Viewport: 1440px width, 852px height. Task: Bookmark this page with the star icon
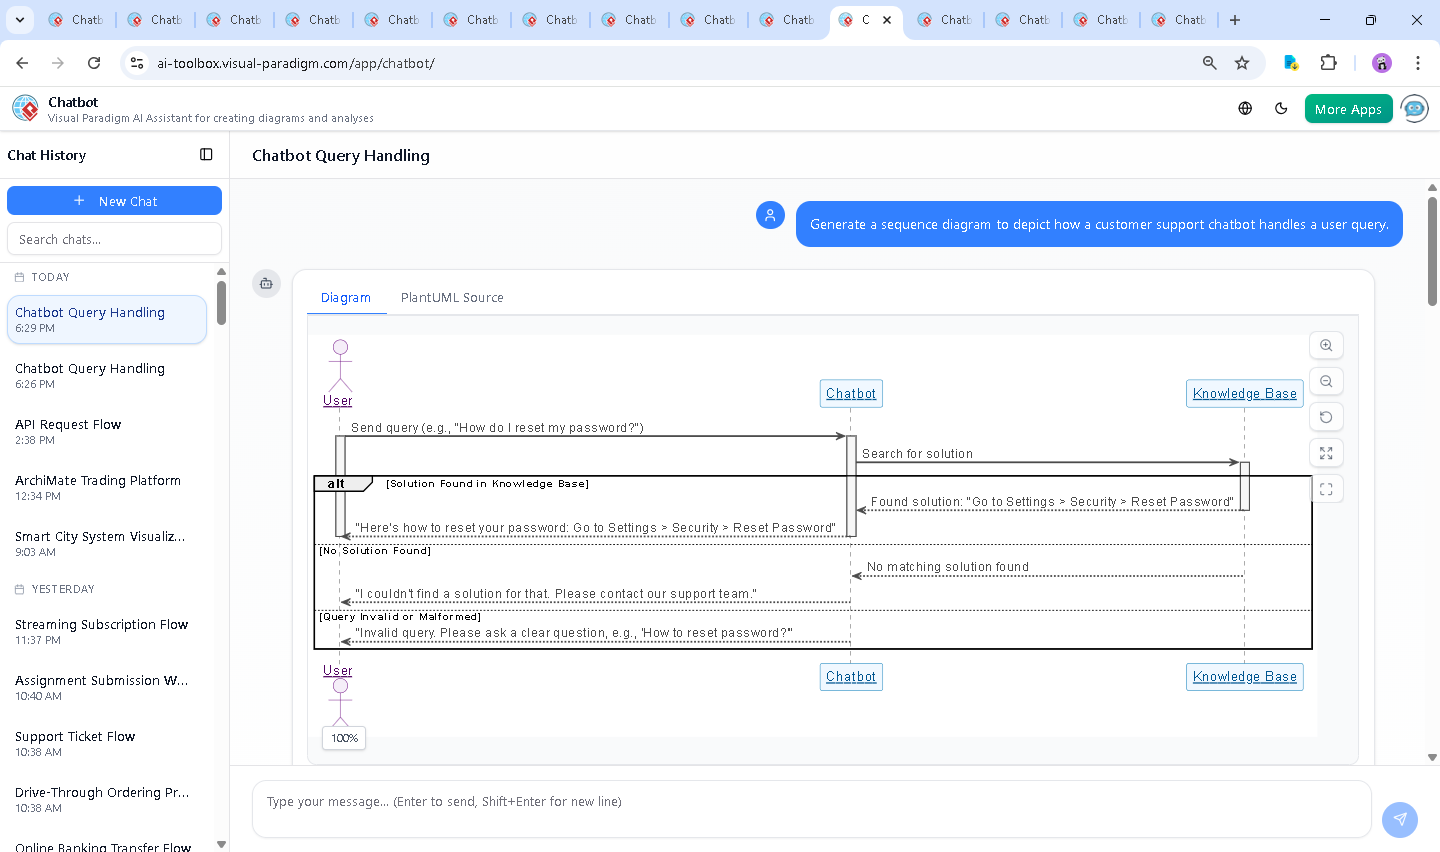point(1242,63)
